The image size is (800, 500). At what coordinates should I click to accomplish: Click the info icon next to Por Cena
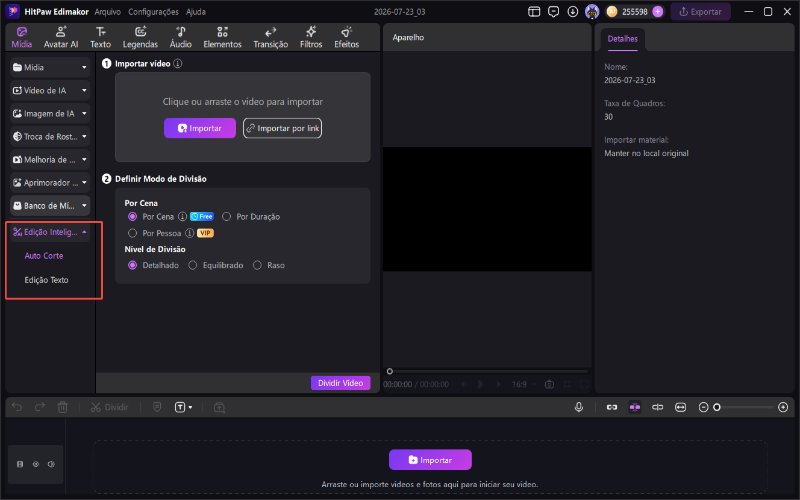[182, 217]
